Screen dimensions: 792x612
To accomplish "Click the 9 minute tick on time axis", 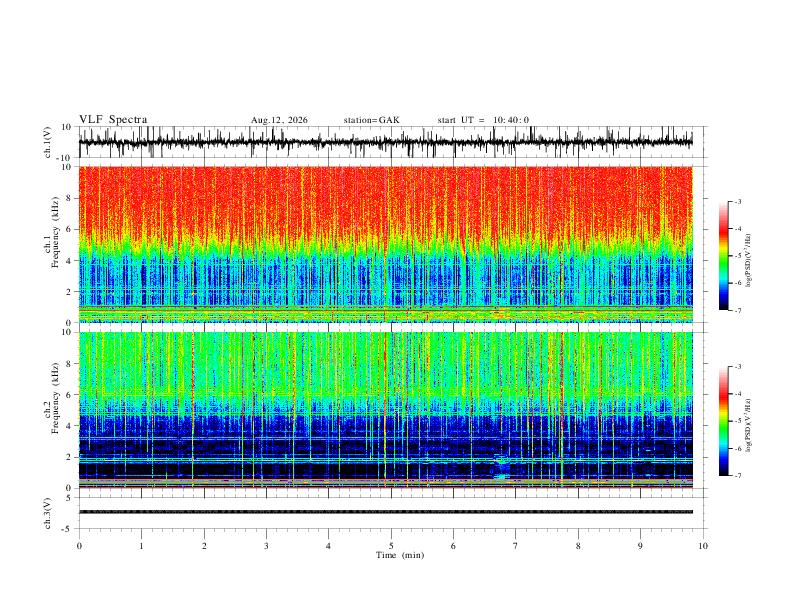I will click(640, 546).
